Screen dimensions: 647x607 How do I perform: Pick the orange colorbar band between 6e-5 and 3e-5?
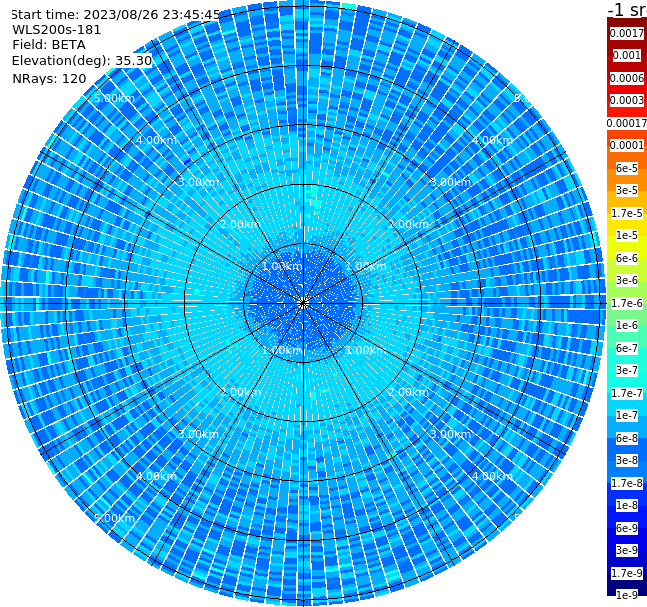point(627,179)
